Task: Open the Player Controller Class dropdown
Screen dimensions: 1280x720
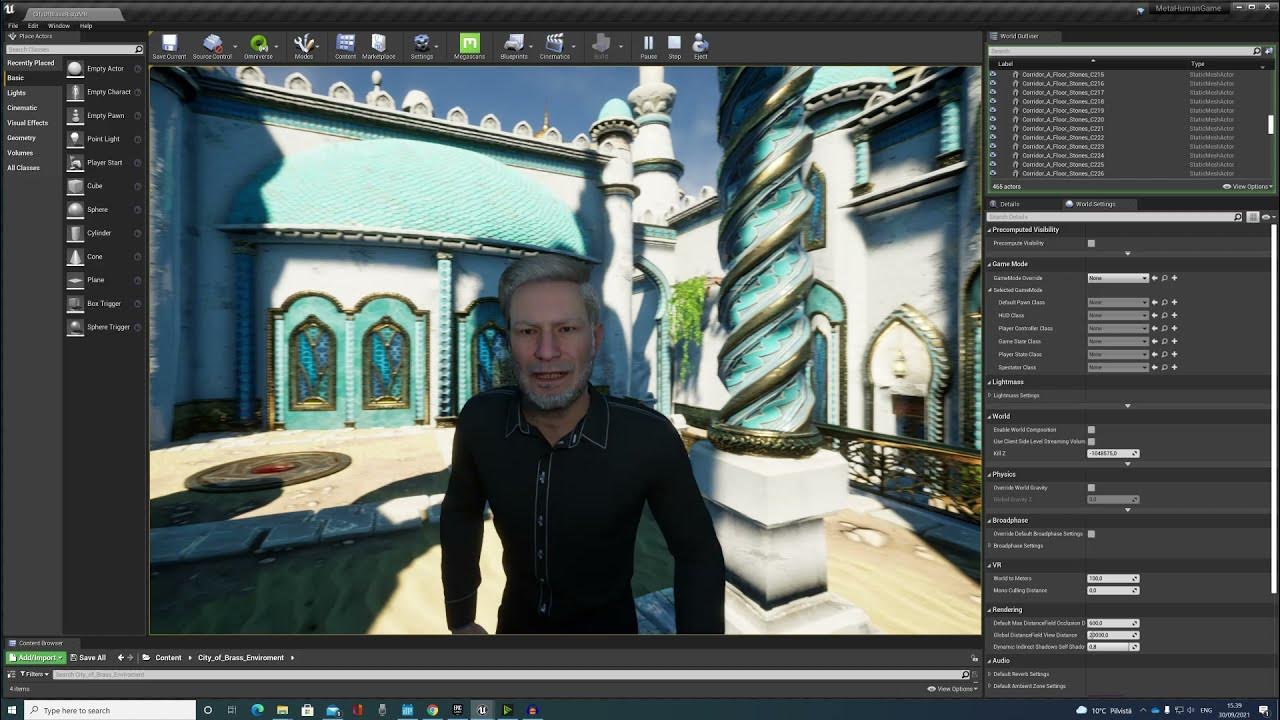Action: [1118, 328]
